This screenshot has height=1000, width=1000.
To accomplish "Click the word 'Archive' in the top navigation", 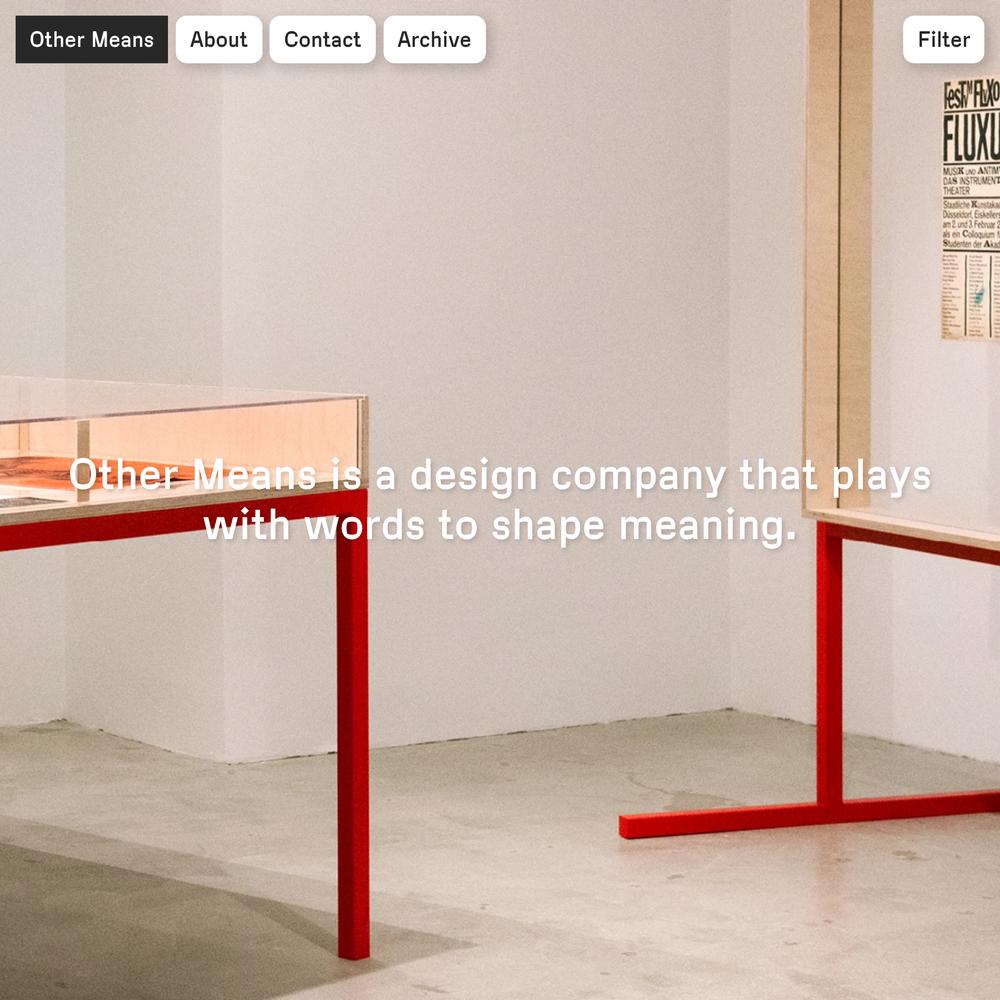I will (434, 40).
